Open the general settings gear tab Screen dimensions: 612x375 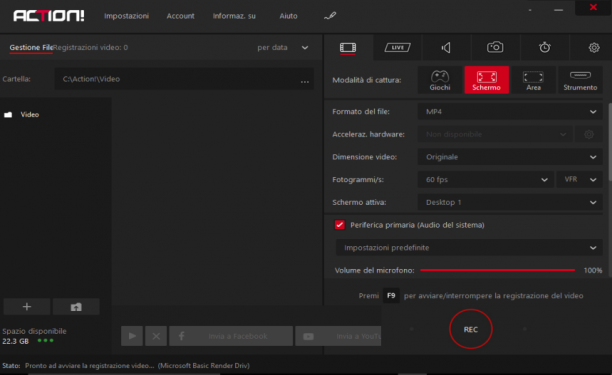[x=594, y=48]
